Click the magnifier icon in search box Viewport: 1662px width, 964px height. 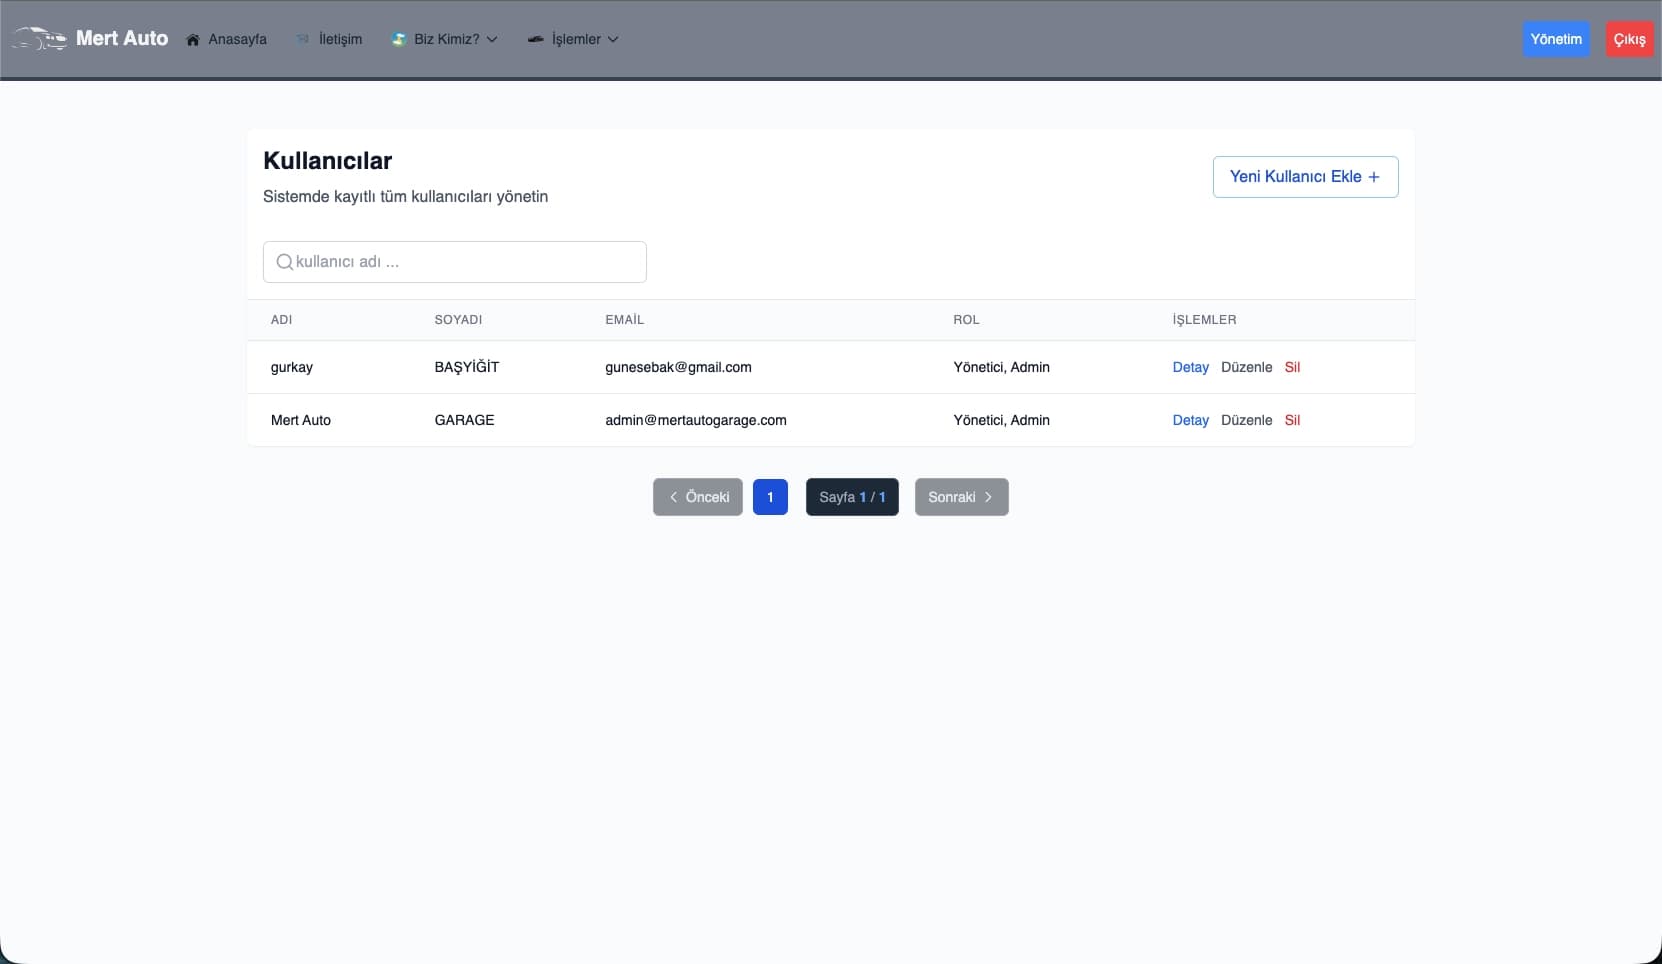tap(284, 262)
